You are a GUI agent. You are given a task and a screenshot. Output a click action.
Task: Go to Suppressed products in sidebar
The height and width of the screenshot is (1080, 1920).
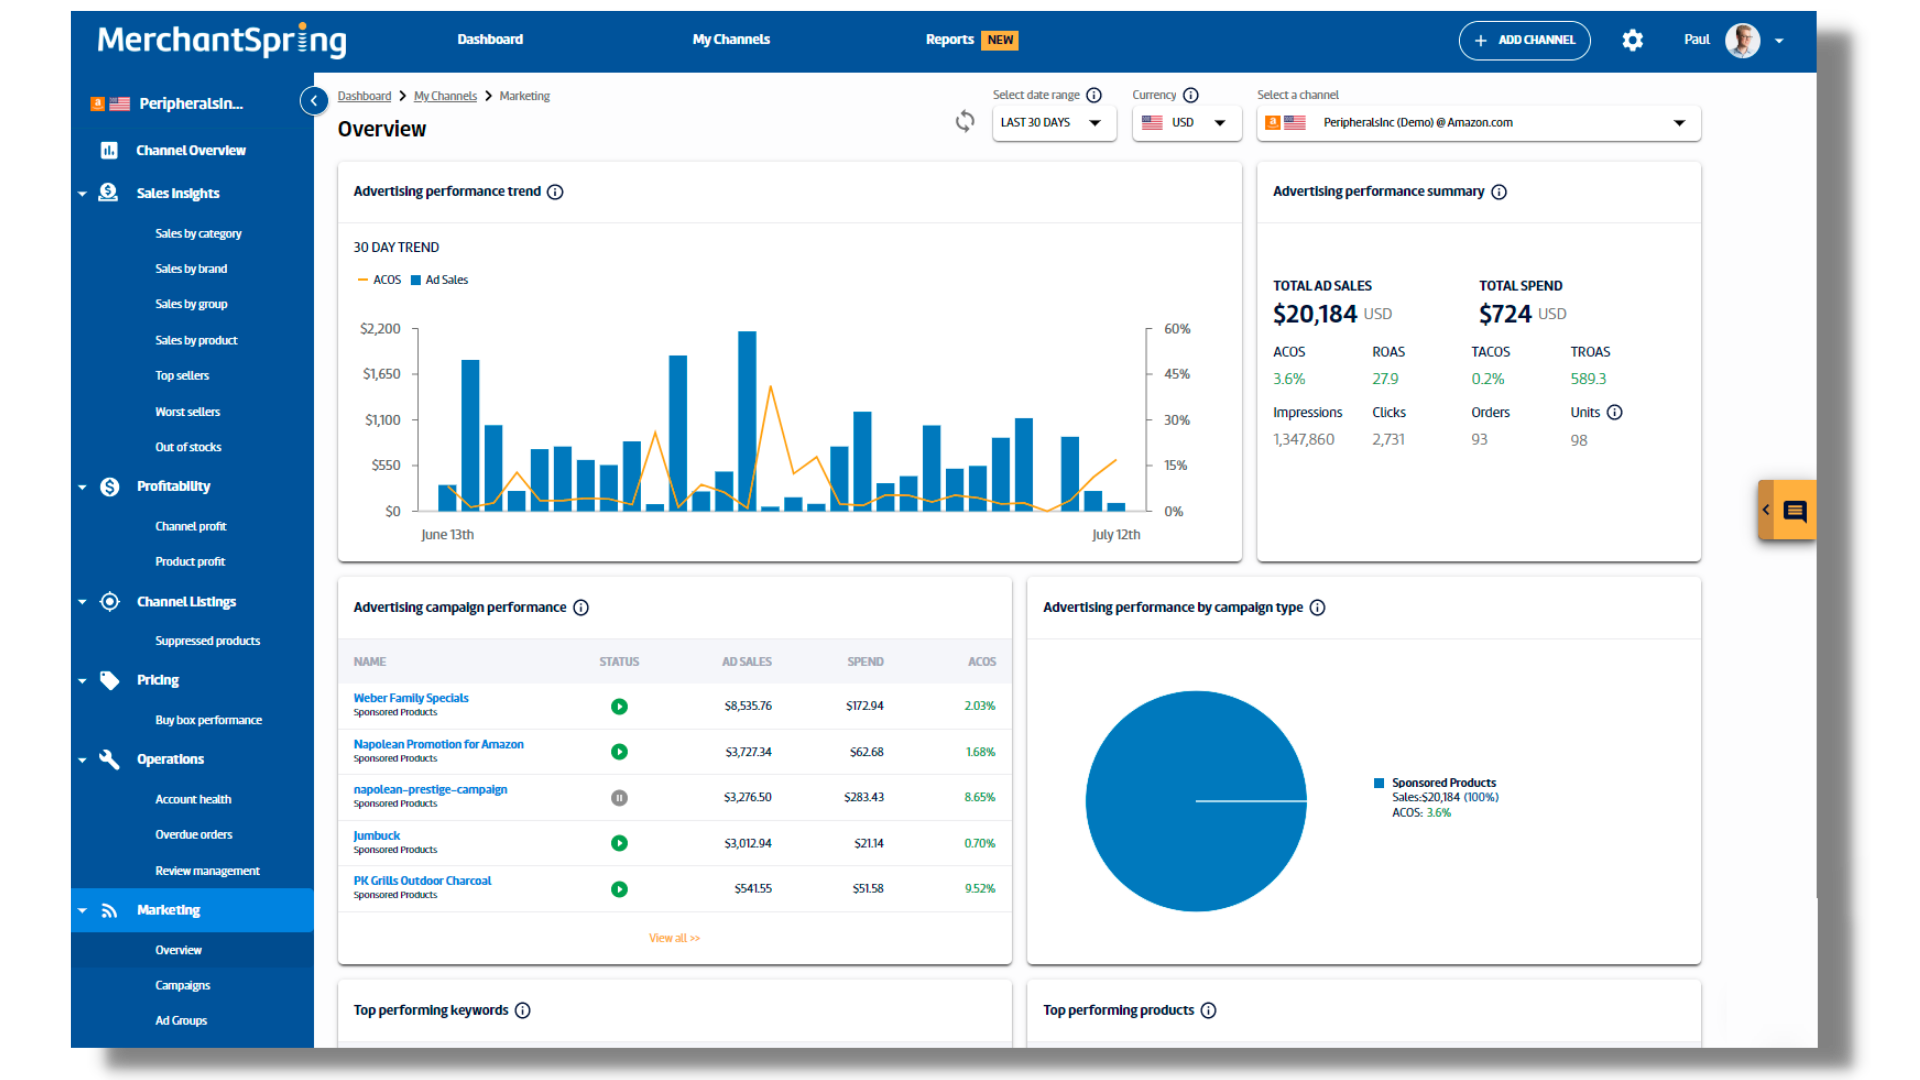tap(207, 641)
